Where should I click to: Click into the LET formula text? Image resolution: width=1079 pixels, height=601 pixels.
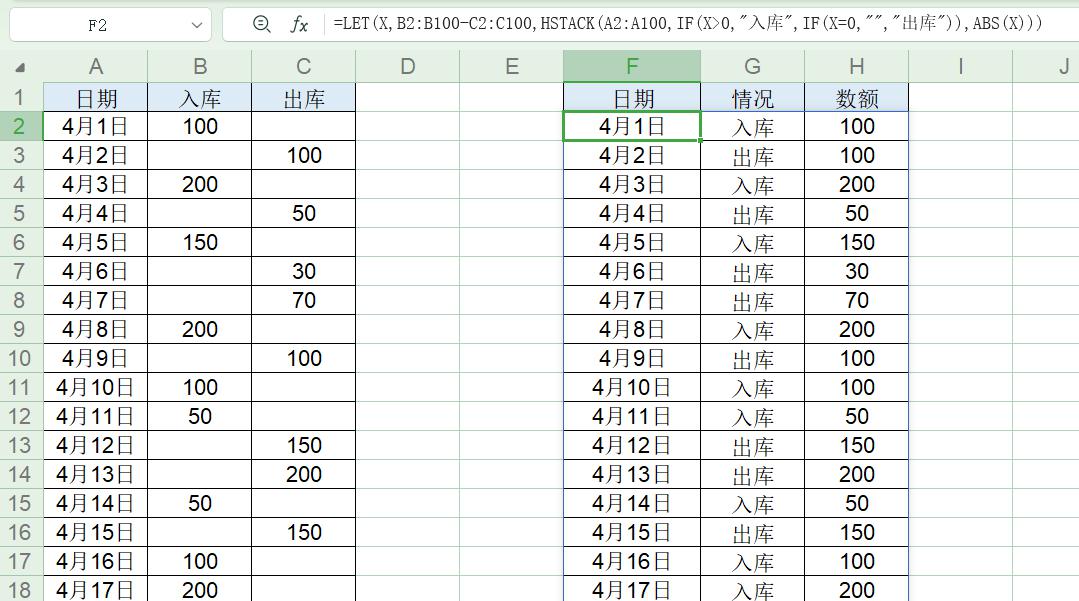coord(687,23)
